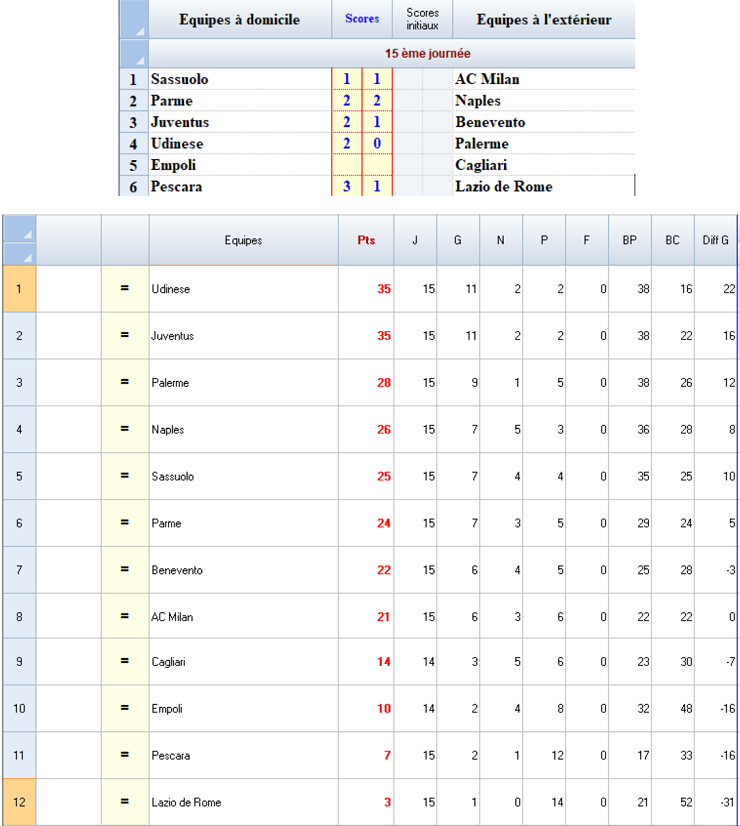
Task: Click the equals sign icon in Lazio de Rome's row
Action: point(125,802)
